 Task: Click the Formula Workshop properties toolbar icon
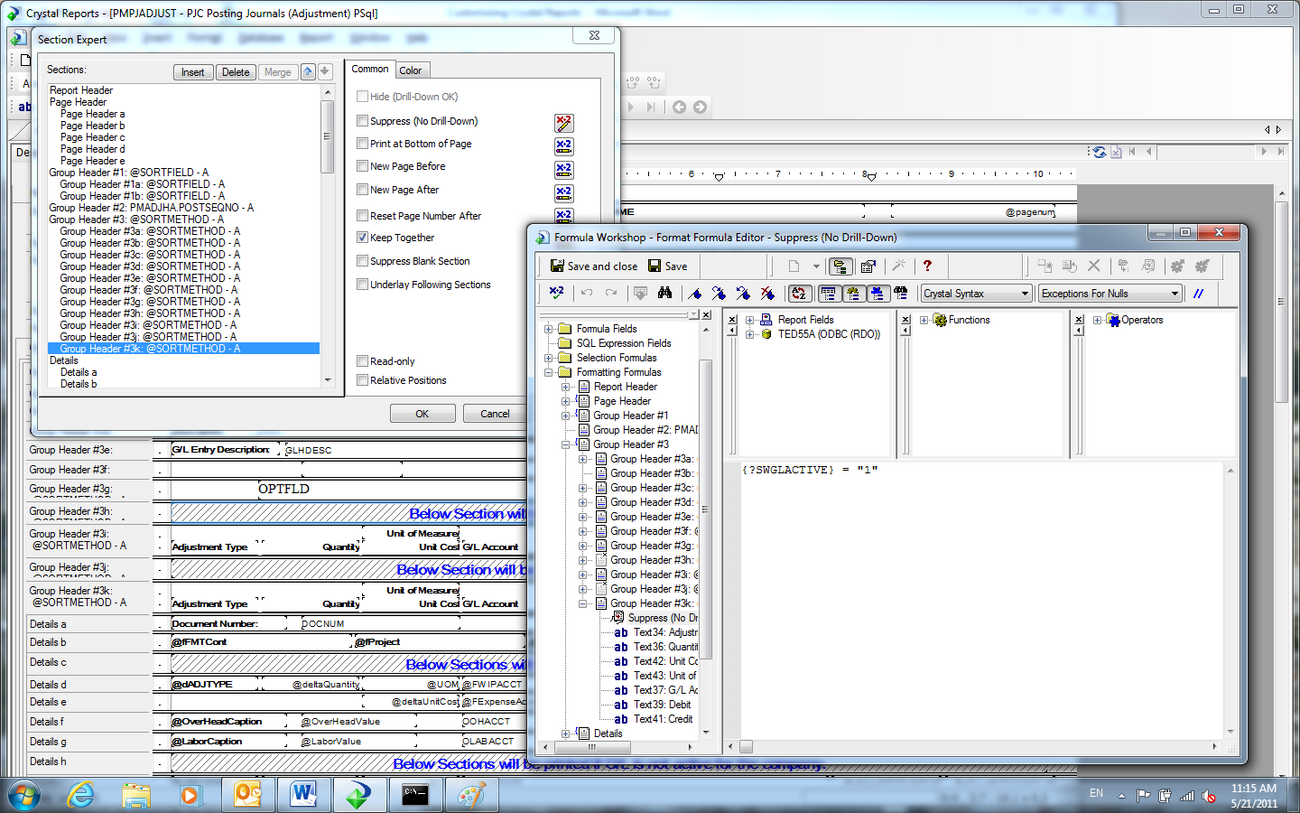tap(868, 266)
